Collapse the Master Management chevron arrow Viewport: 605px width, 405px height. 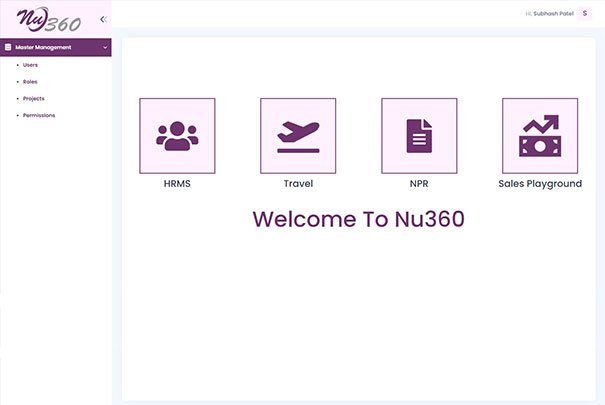[x=105, y=47]
